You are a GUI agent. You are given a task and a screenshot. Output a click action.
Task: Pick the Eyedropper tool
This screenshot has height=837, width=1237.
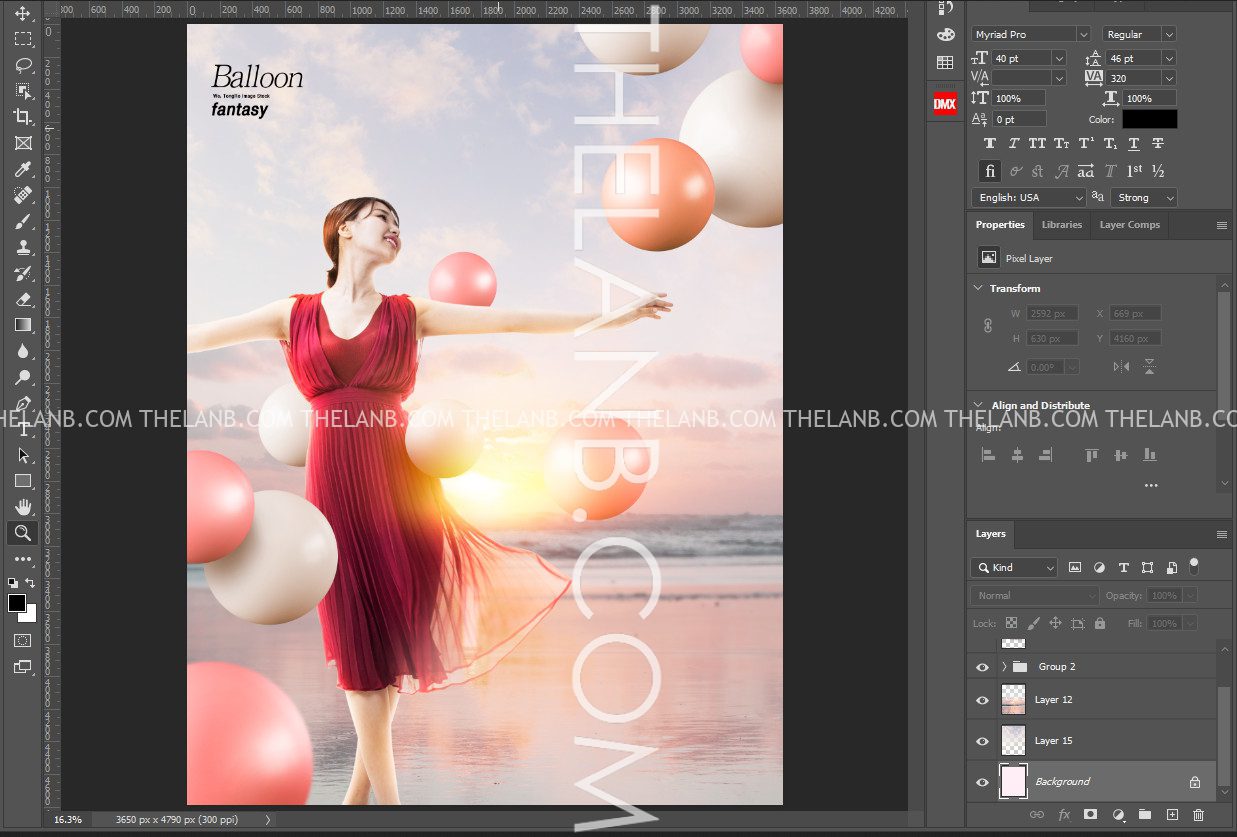tap(22, 169)
